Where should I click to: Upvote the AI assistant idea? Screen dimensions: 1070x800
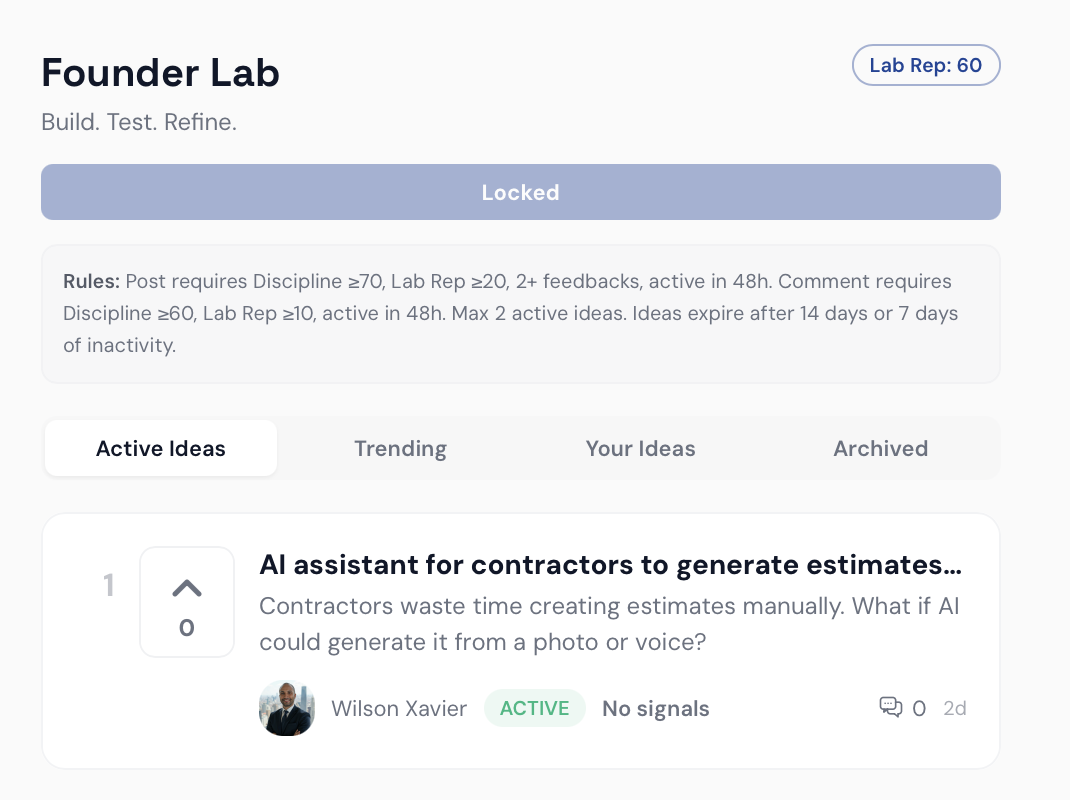[x=187, y=589]
